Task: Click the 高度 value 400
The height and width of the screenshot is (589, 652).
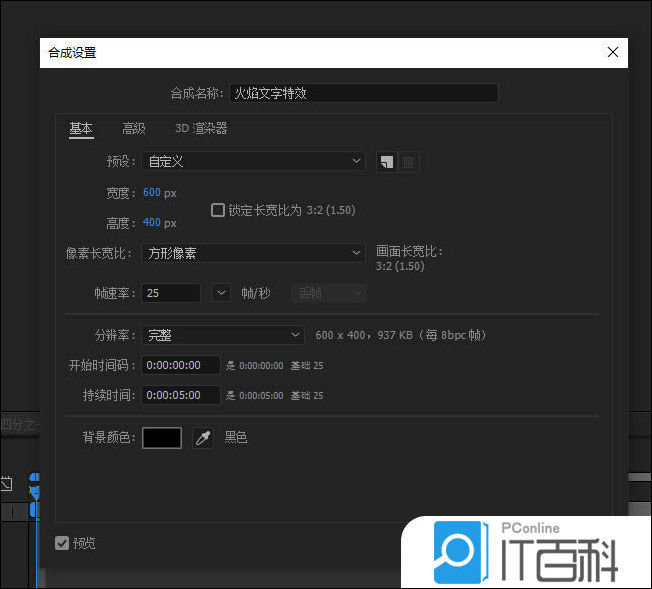Action: pyautogui.click(x=152, y=223)
